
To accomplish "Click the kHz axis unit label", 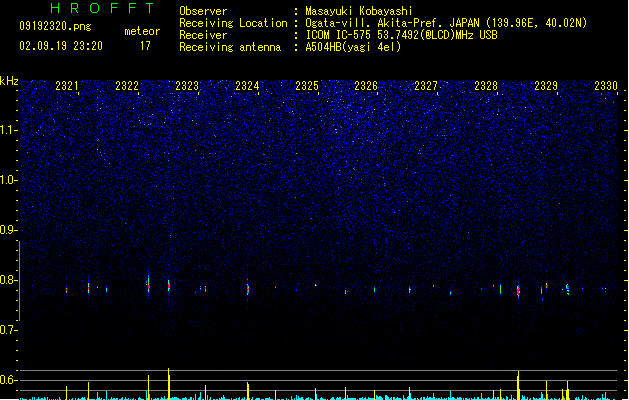I will (9, 81).
